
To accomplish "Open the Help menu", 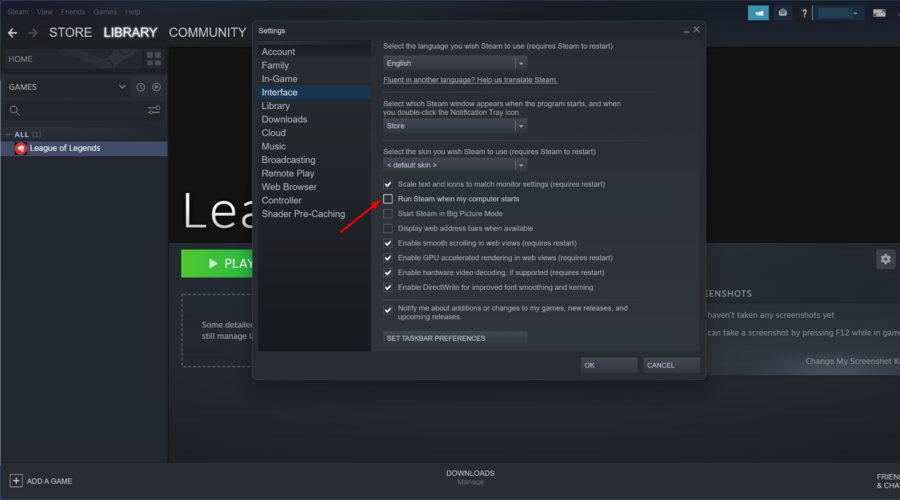I will [133, 11].
